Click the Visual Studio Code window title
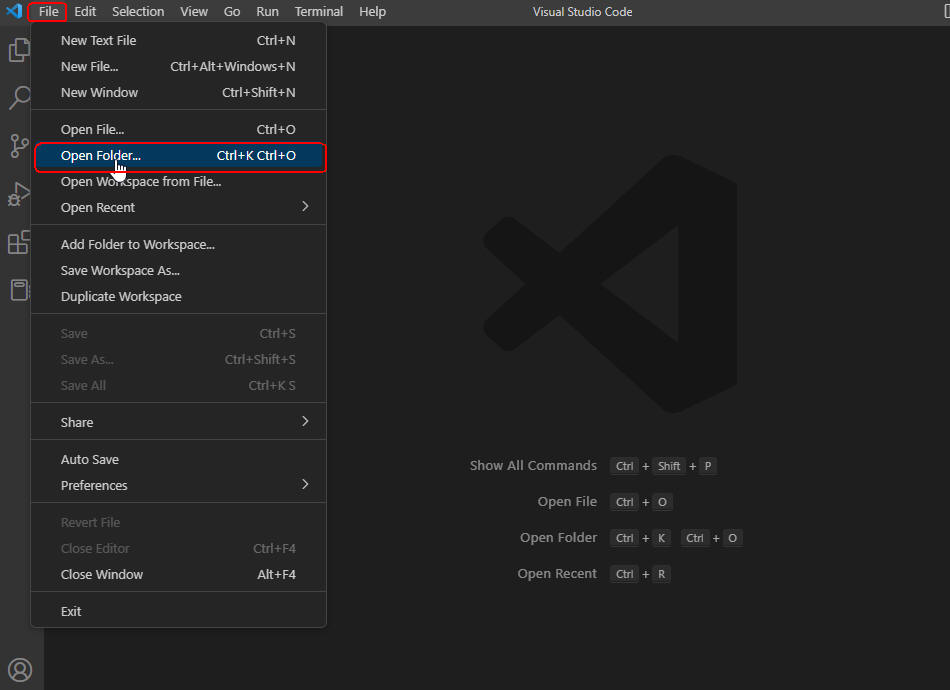The image size is (950, 690). 582,12
